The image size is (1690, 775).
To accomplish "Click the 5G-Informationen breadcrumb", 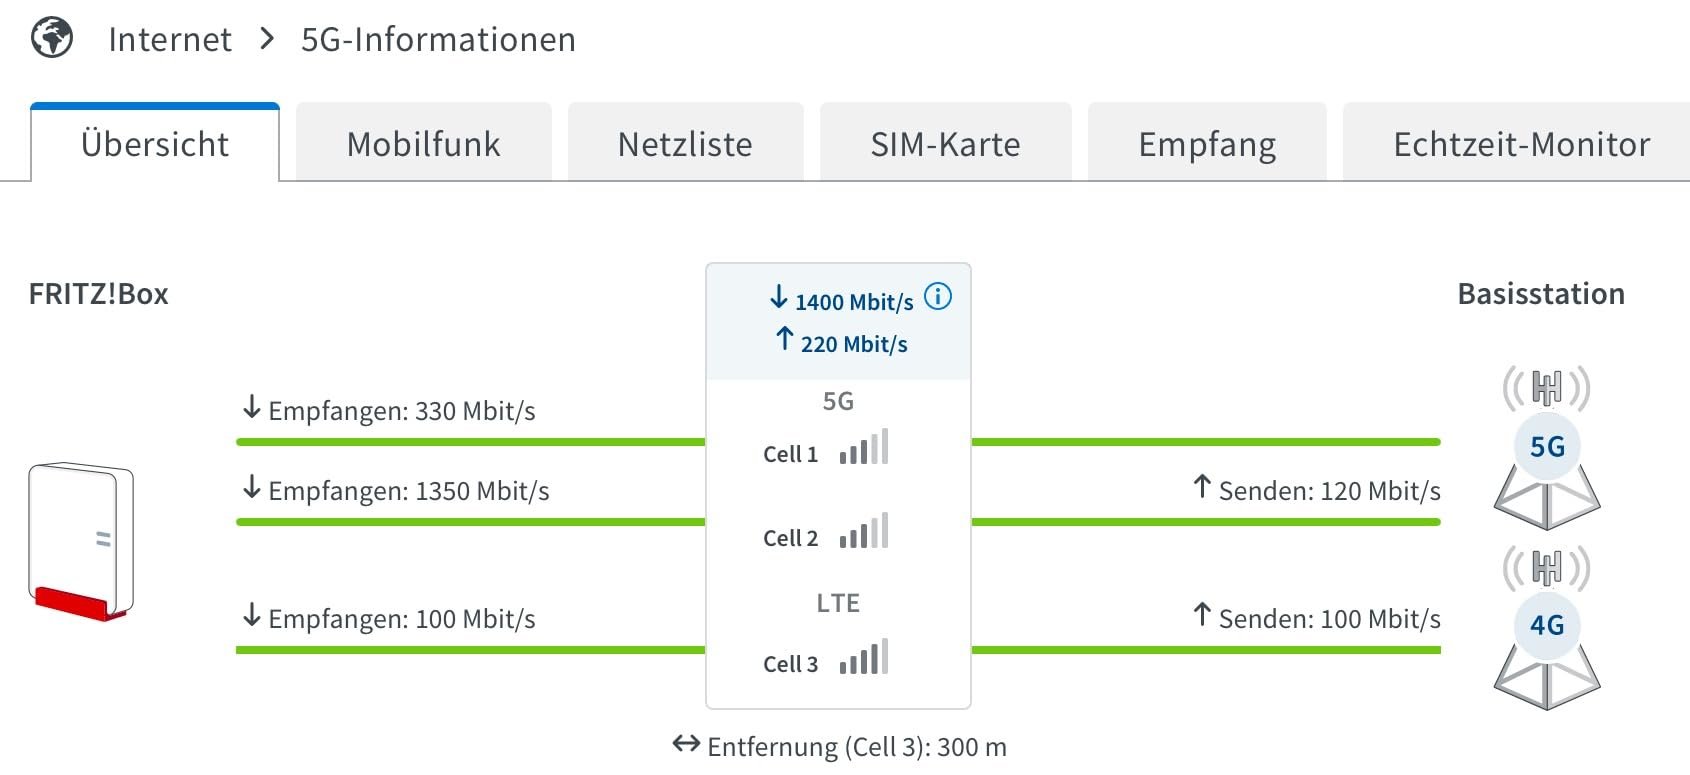I will tap(438, 39).
